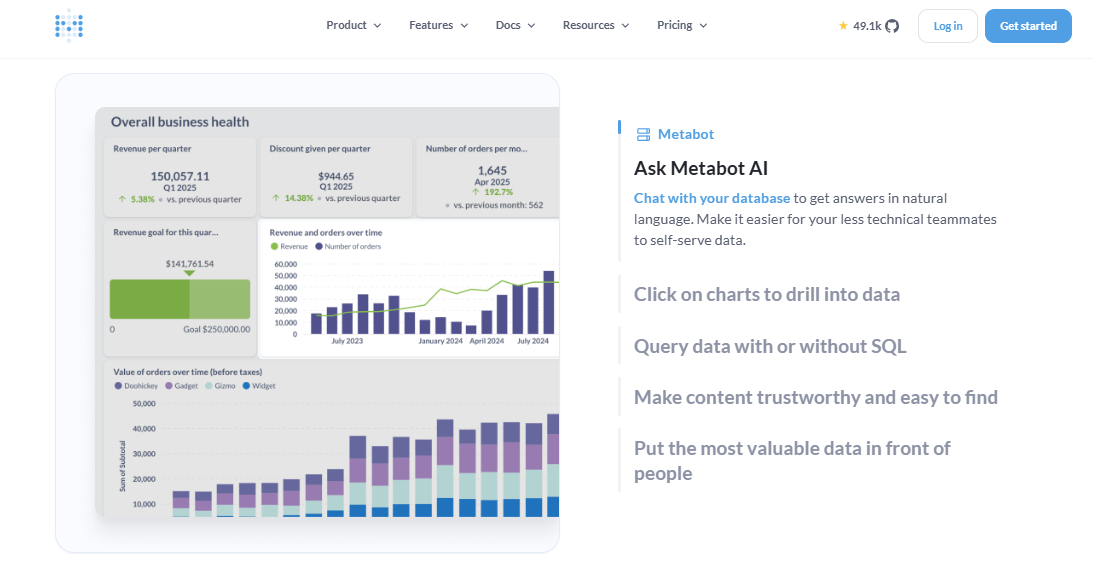1093x566 pixels.
Task: Click the 'Overall business health' title
Action: pos(180,122)
